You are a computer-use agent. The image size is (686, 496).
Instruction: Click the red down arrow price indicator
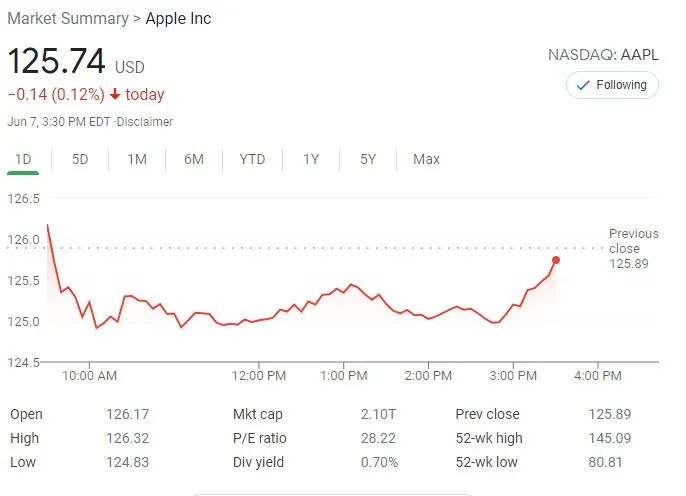[x=116, y=95]
